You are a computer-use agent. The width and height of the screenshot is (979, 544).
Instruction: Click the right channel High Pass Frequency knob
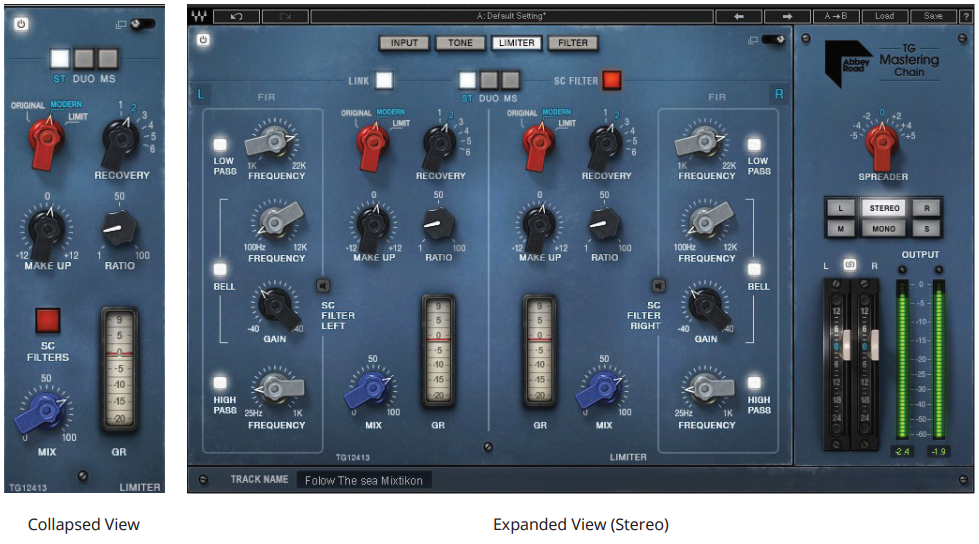pyautogui.click(x=706, y=388)
